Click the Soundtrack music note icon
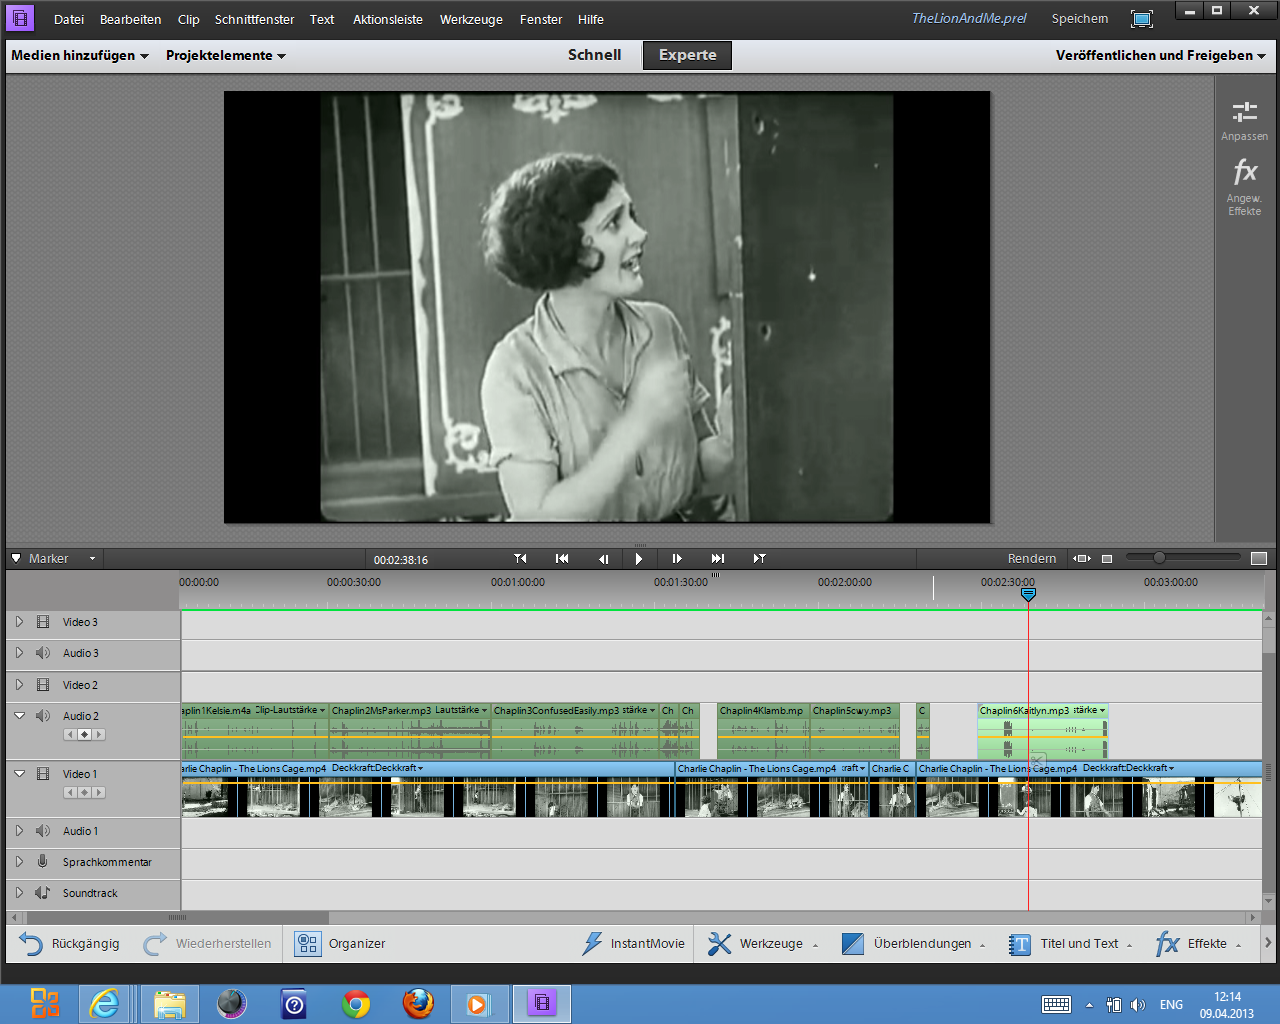The width and height of the screenshot is (1280, 1024). coord(43,893)
